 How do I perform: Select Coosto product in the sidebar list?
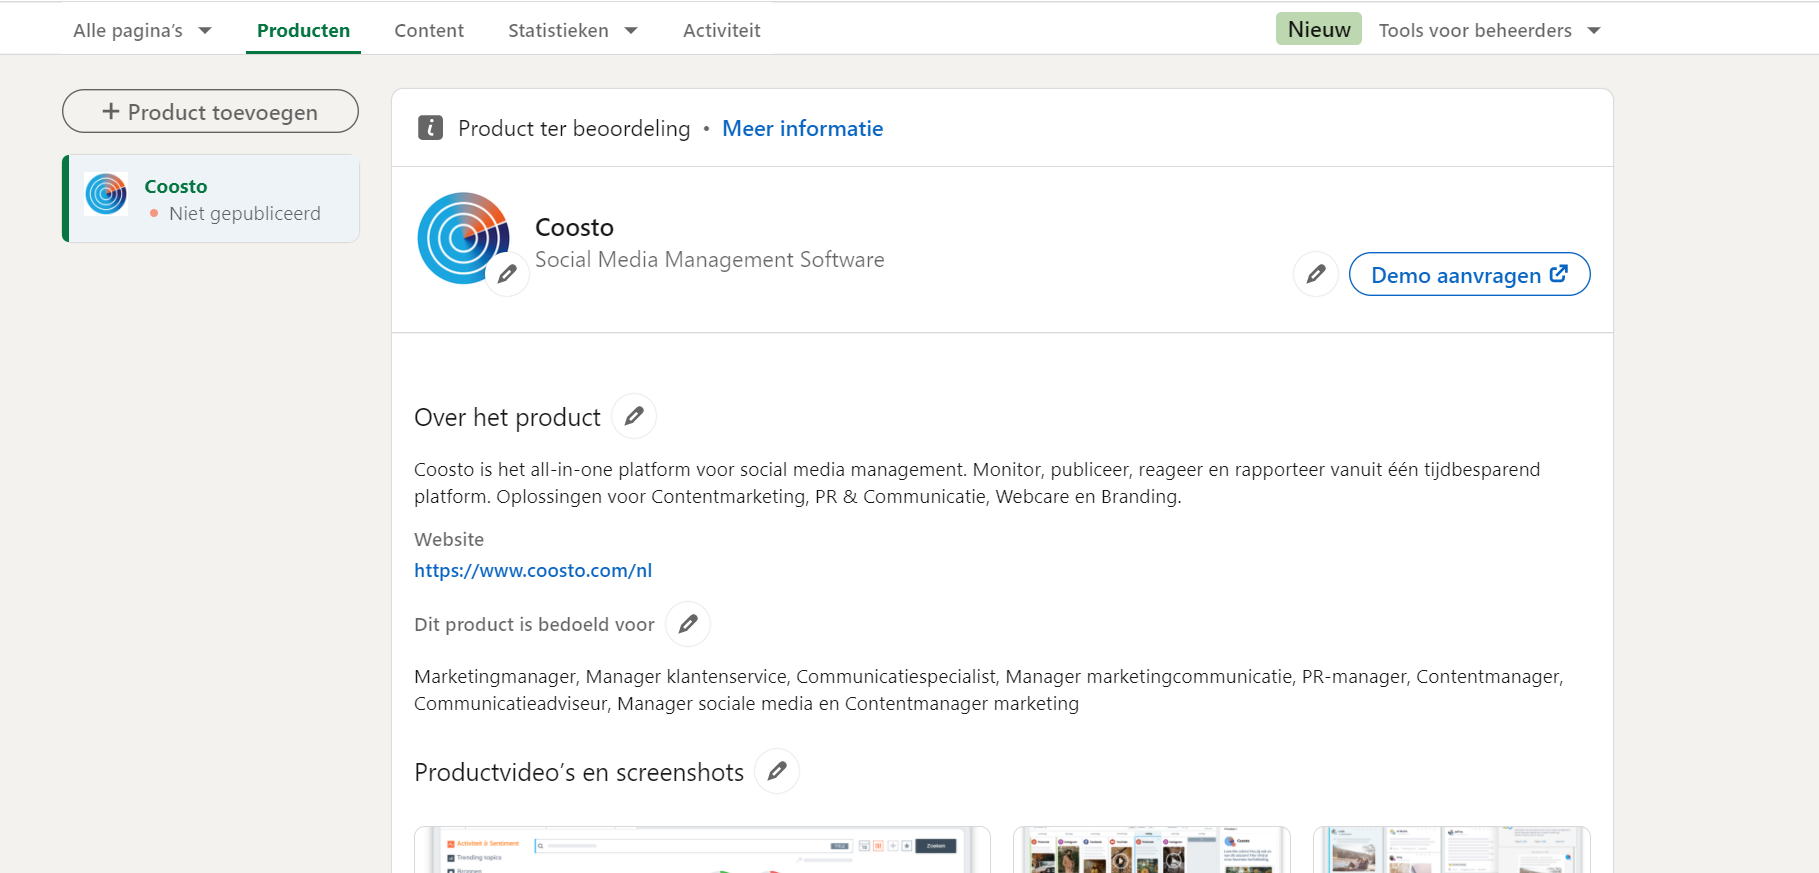[211, 198]
